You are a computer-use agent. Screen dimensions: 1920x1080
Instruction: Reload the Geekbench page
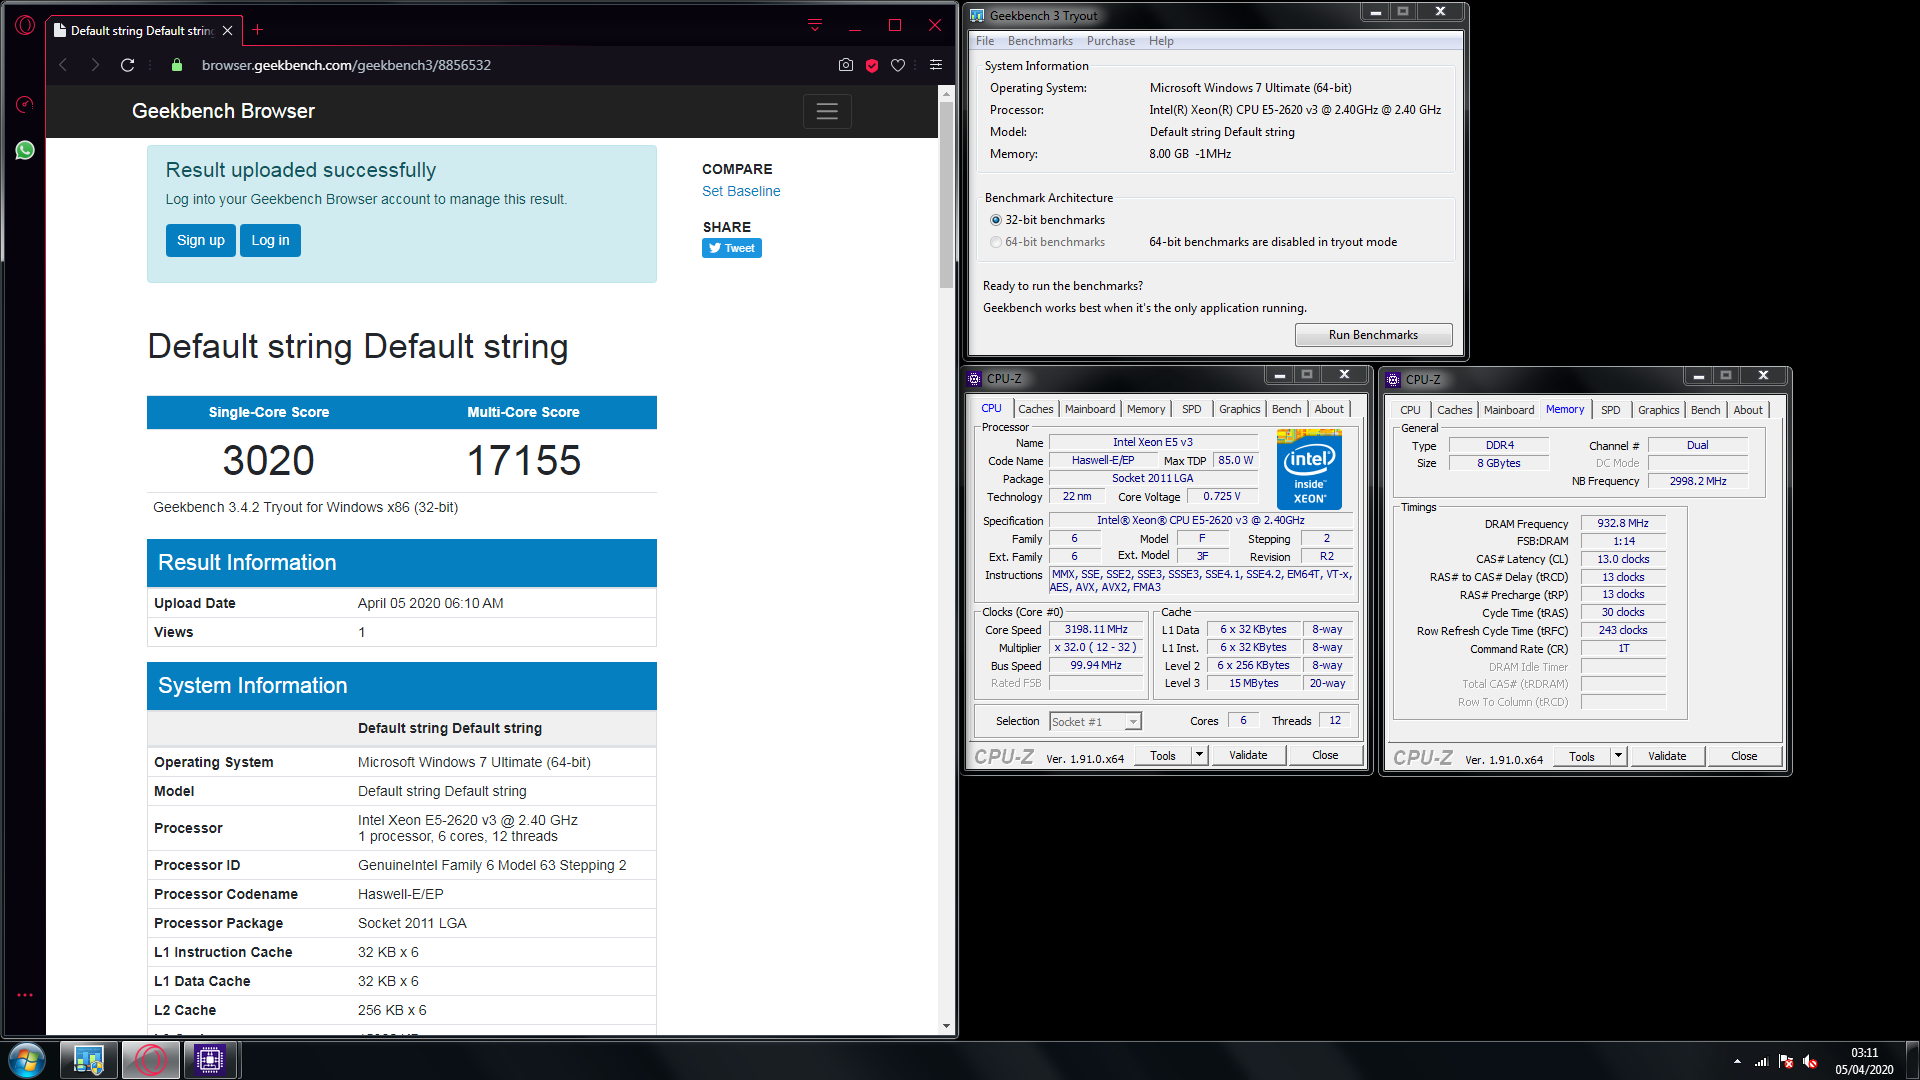pos(127,65)
